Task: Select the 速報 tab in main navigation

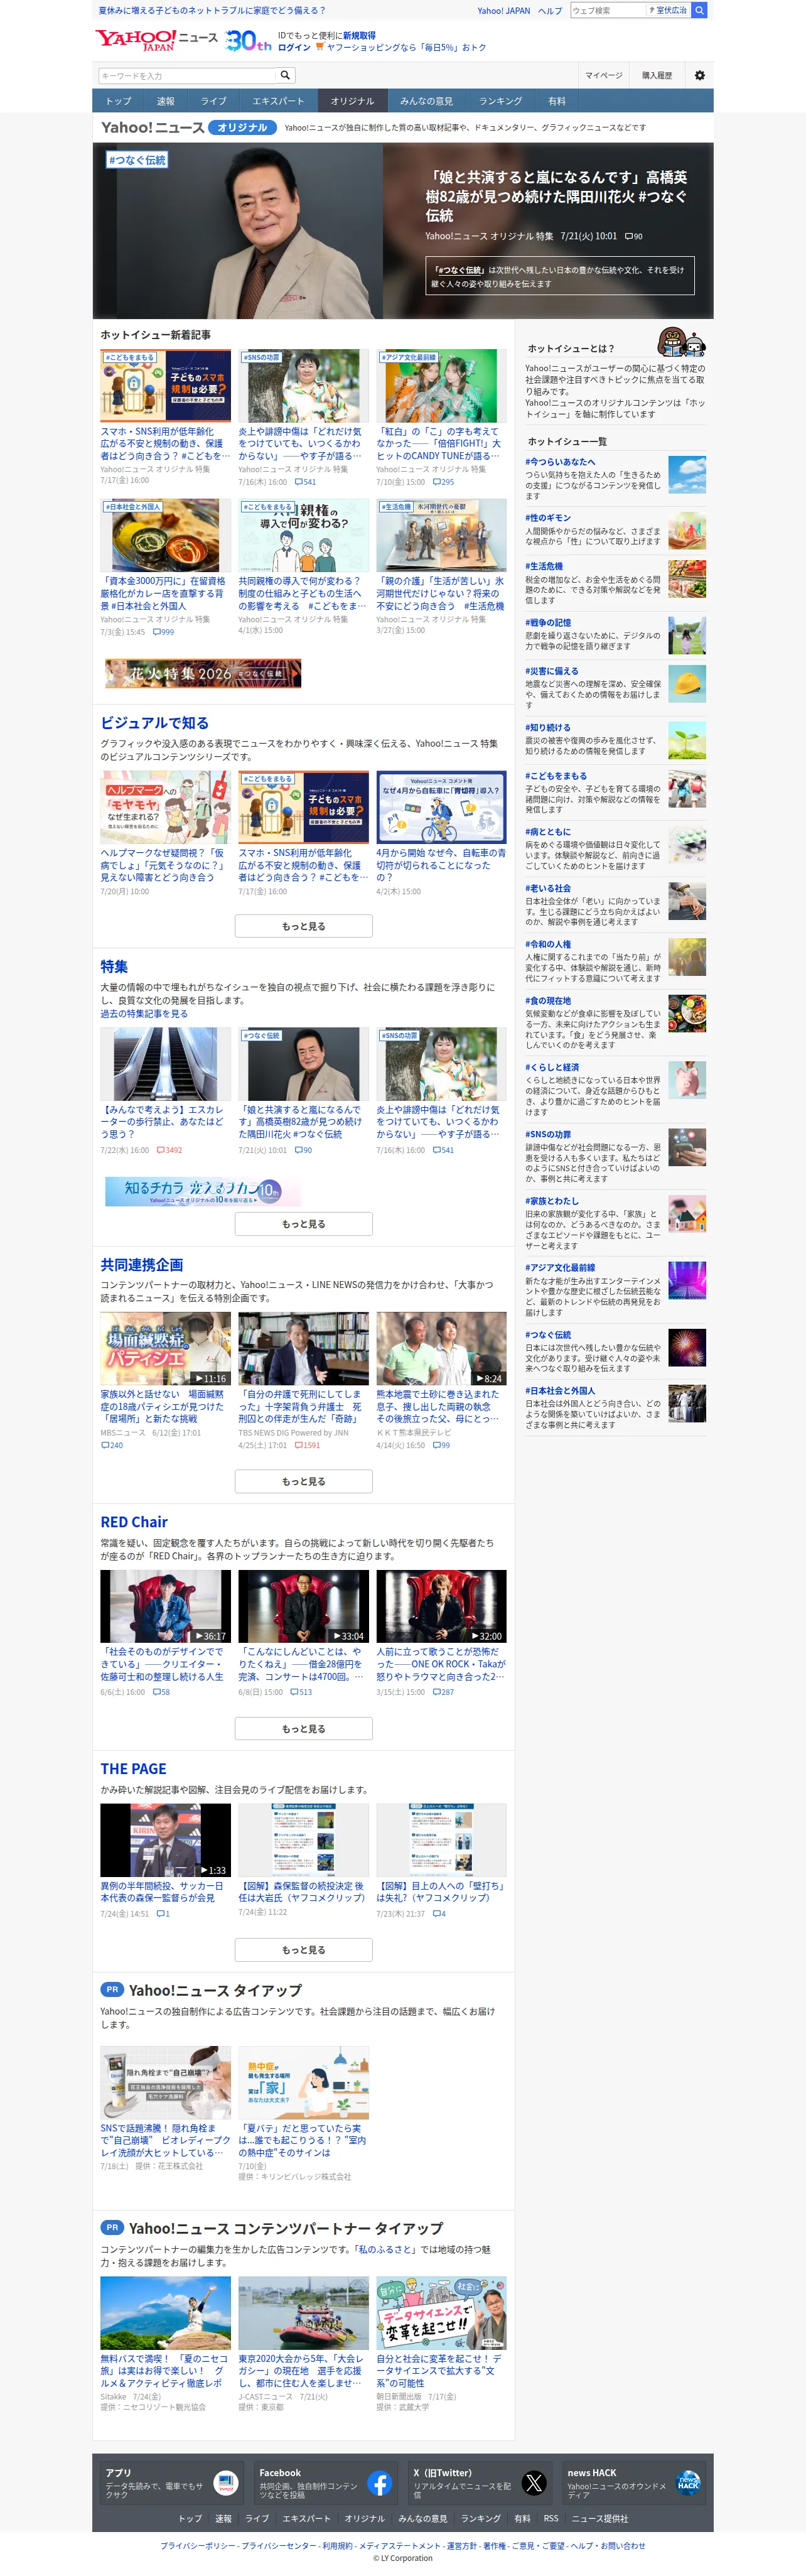Action: tap(166, 101)
